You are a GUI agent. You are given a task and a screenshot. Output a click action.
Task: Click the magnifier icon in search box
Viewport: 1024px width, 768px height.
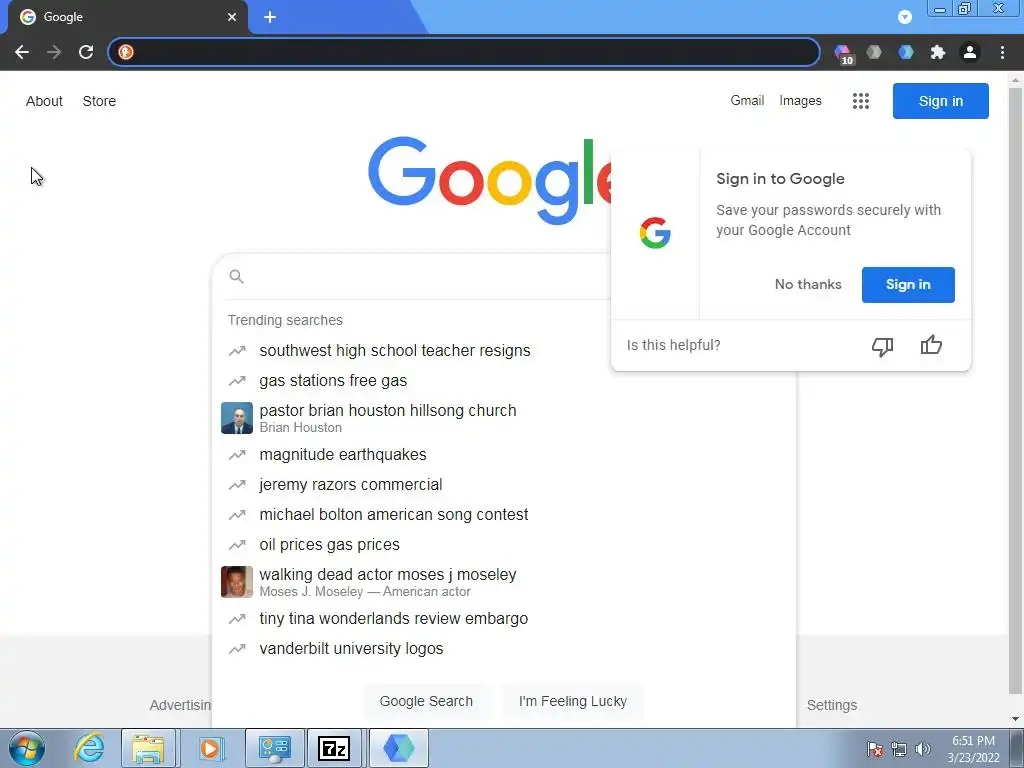point(236,277)
